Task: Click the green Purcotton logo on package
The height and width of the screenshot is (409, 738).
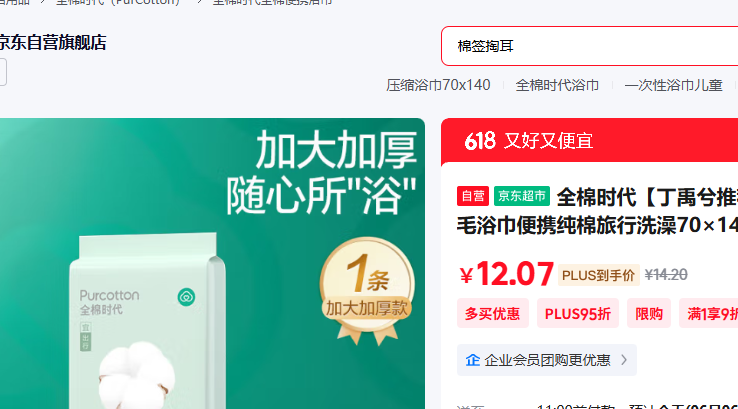Action: 186,297
